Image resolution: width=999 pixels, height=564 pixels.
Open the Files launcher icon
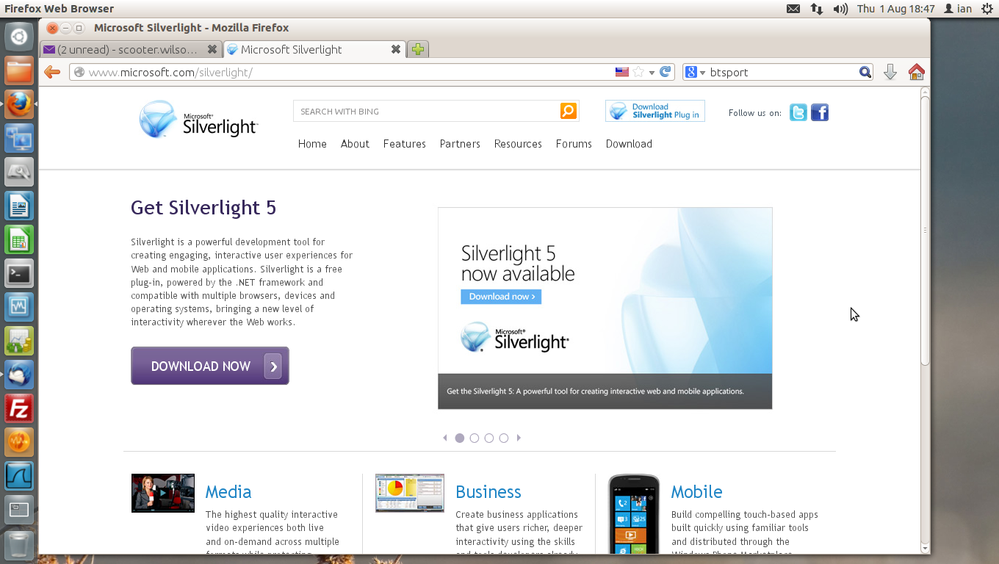(19, 70)
